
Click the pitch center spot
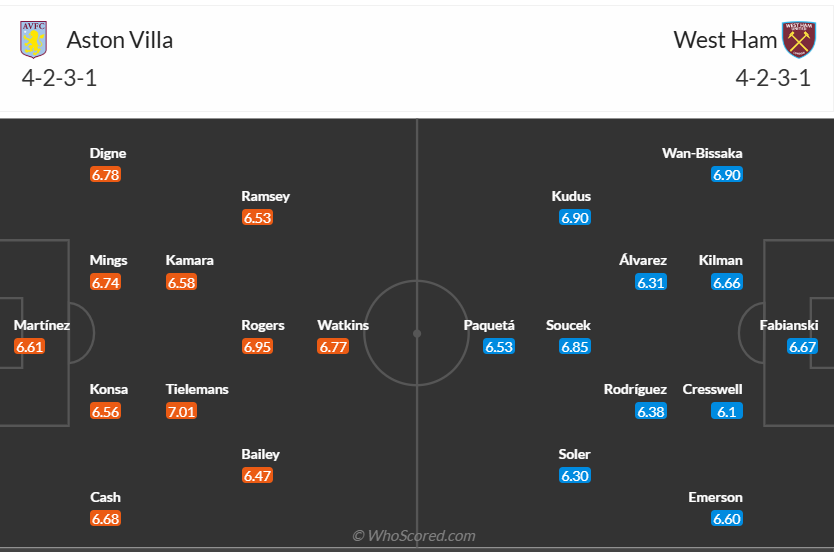417,333
